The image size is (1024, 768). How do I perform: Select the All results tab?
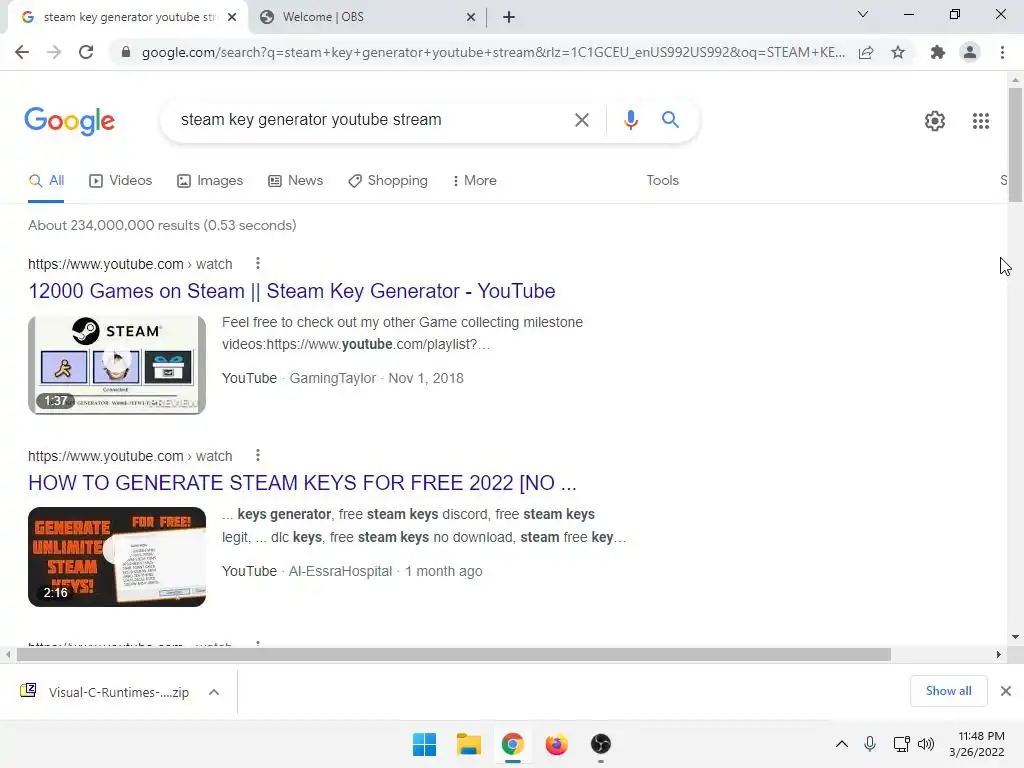[x=46, y=181]
